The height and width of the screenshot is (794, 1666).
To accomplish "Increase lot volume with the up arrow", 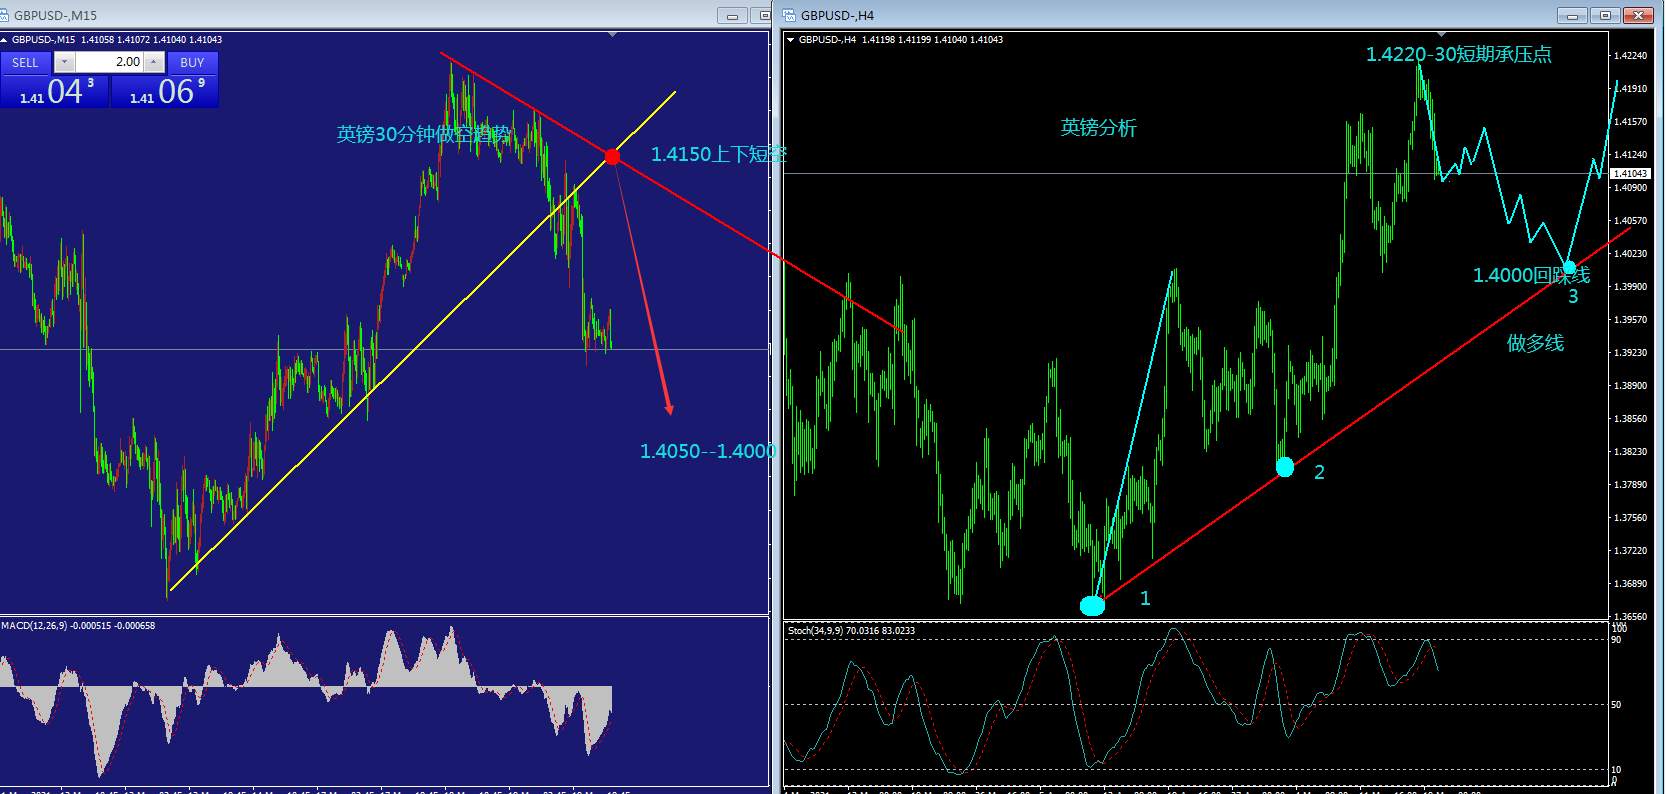I will [154, 62].
